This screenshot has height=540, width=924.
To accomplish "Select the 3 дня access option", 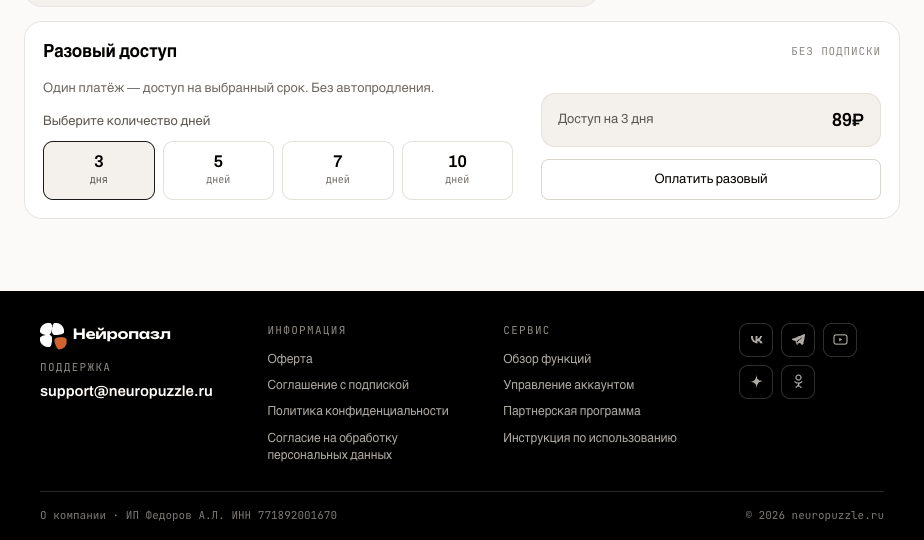I will tap(99, 170).
